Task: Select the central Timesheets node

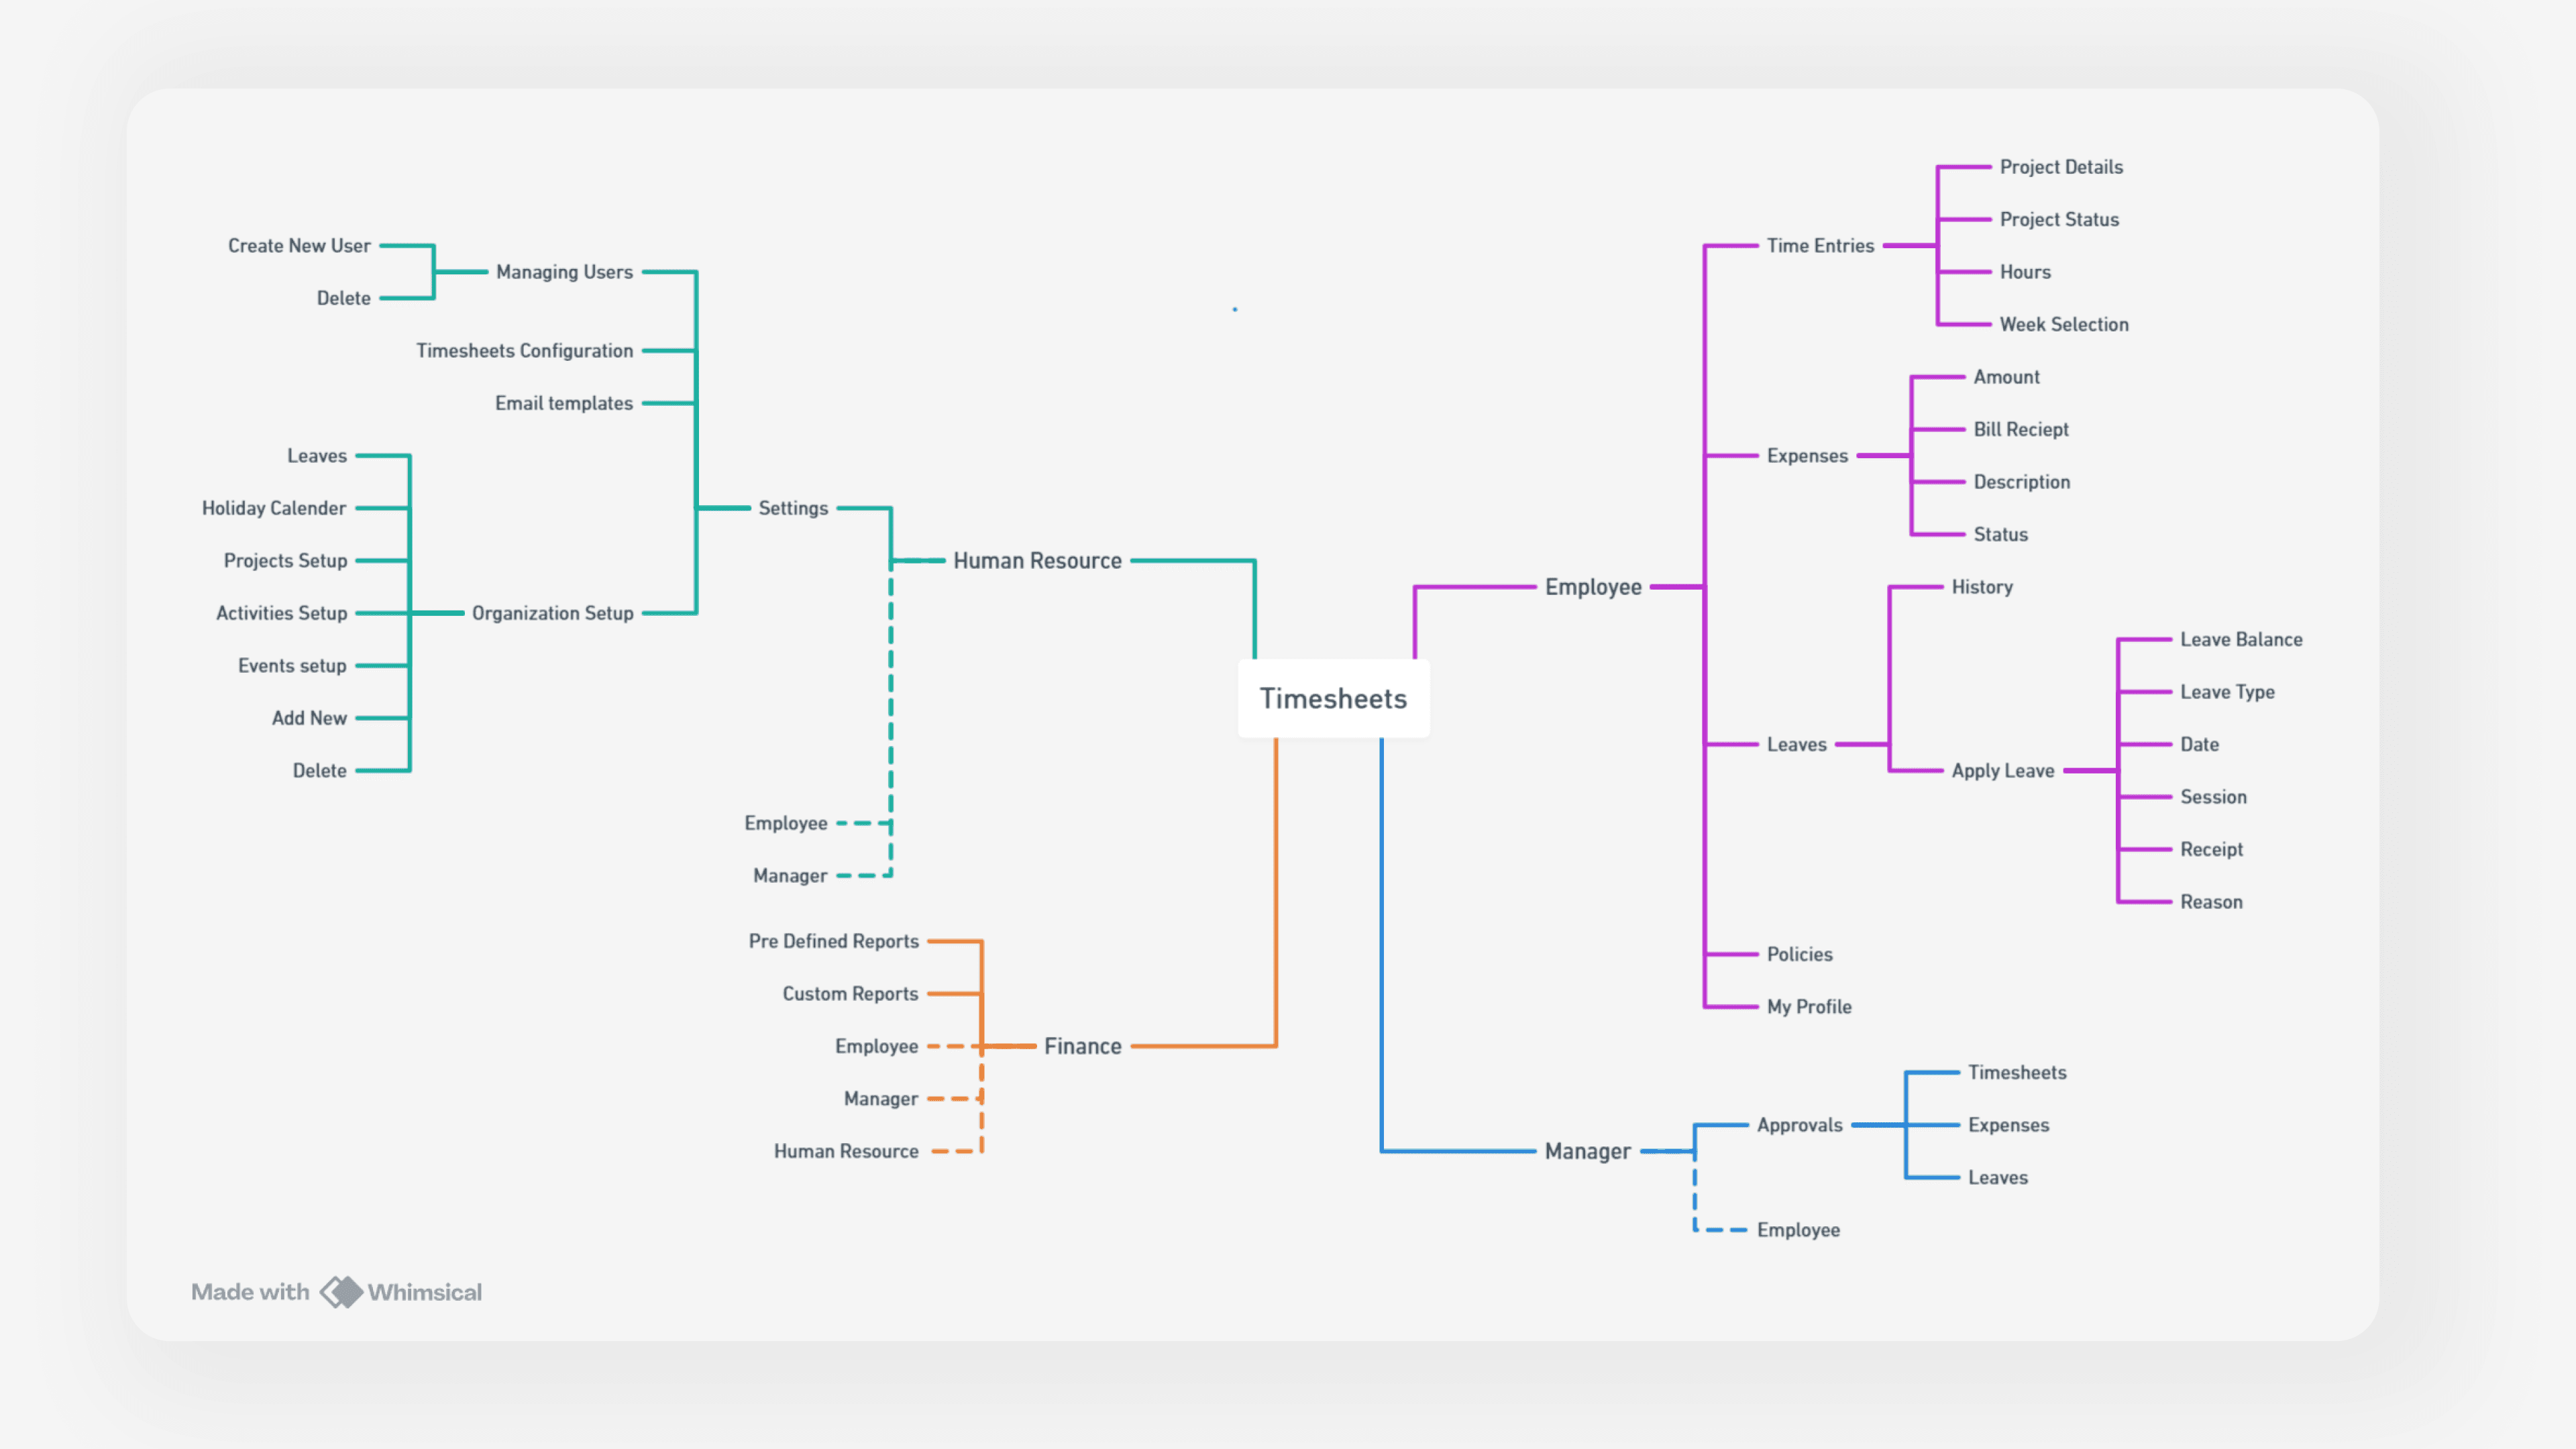Action: [1332, 698]
